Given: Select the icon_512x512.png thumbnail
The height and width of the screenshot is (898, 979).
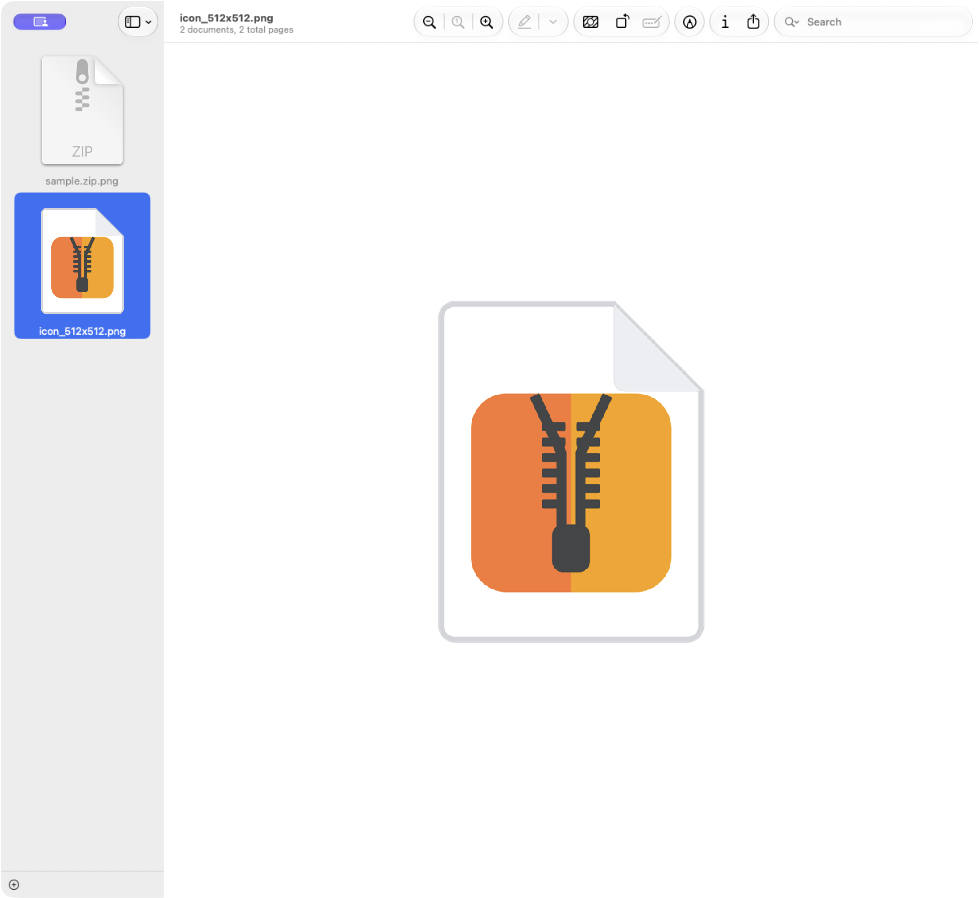Looking at the screenshot, I should (x=82, y=260).
